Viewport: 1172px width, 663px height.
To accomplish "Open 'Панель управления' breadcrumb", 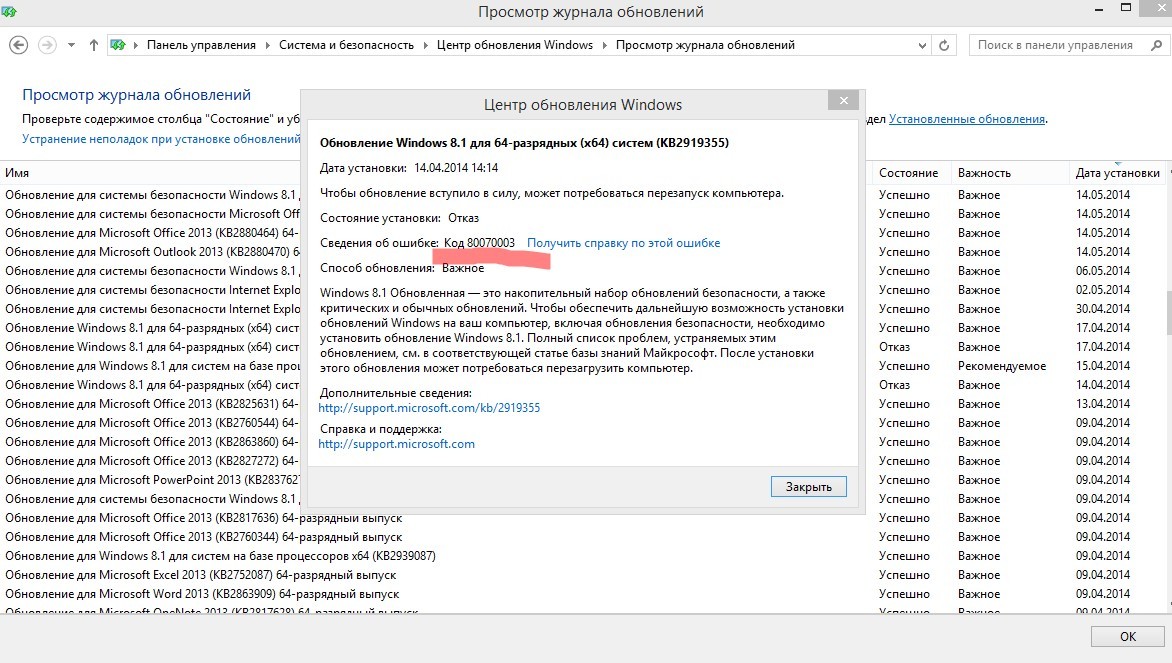I will click(x=201, y=45).
